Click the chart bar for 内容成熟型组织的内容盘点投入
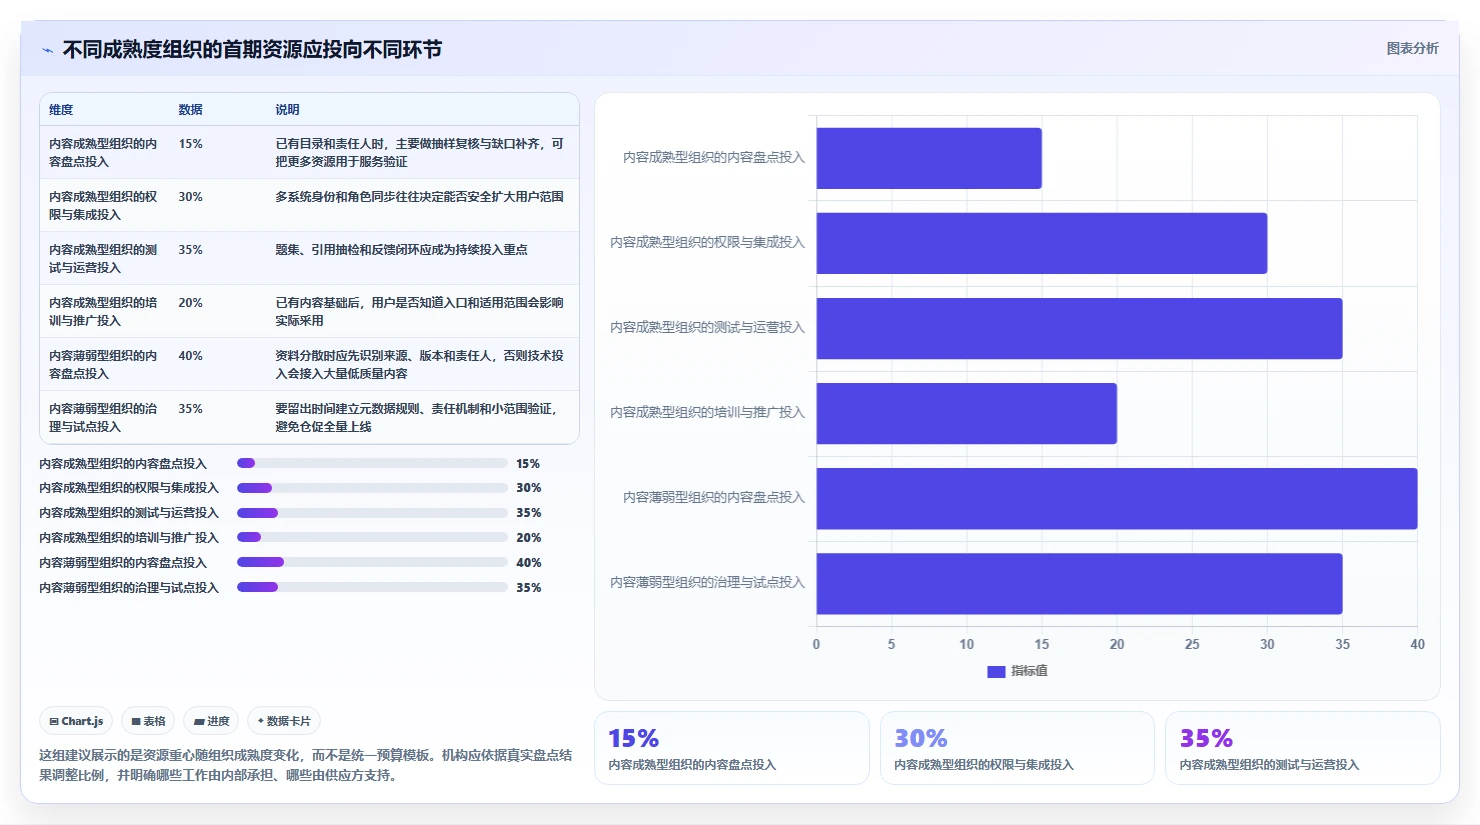The image size is (1480, 825). click(x=929, y=158)
